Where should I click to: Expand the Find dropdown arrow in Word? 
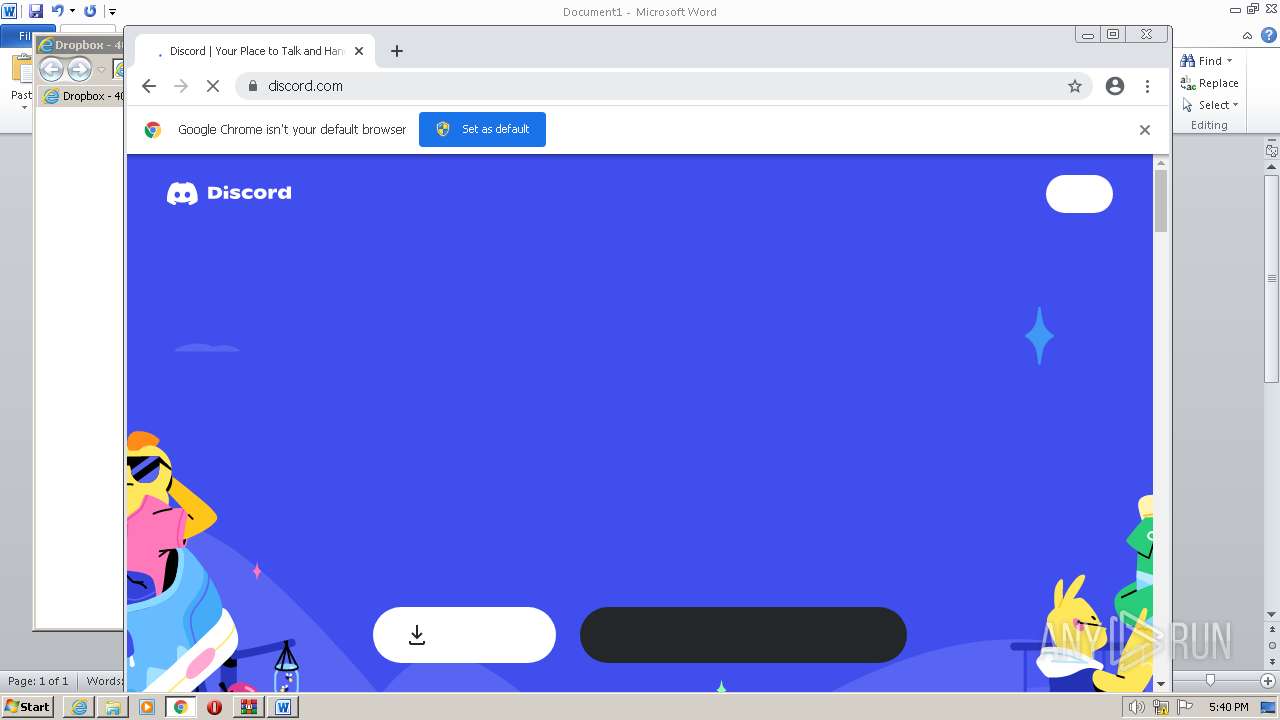(x=1230, y=61)
